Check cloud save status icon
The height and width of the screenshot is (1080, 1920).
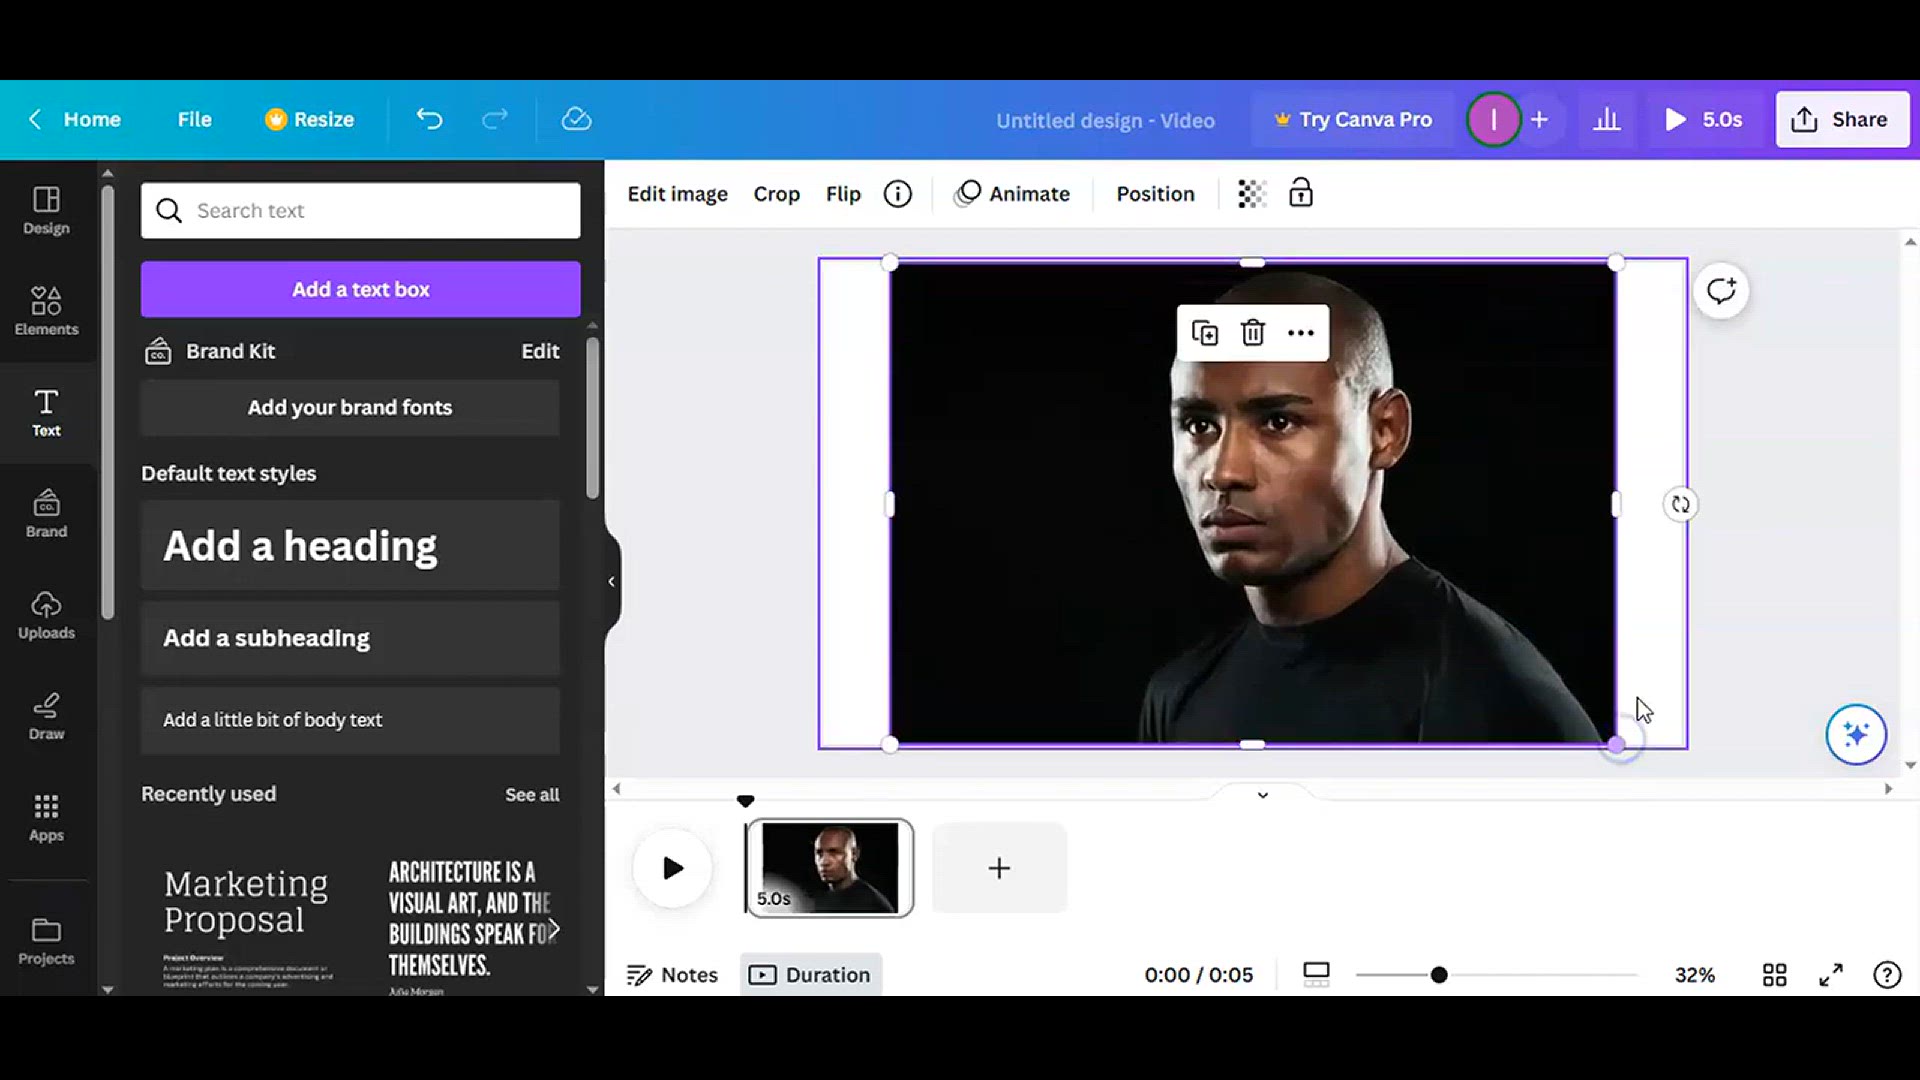pos(576,119)
